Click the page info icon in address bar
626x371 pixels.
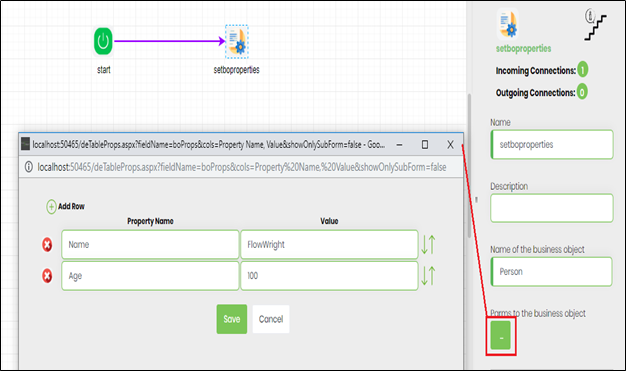(x=29, y=167)
